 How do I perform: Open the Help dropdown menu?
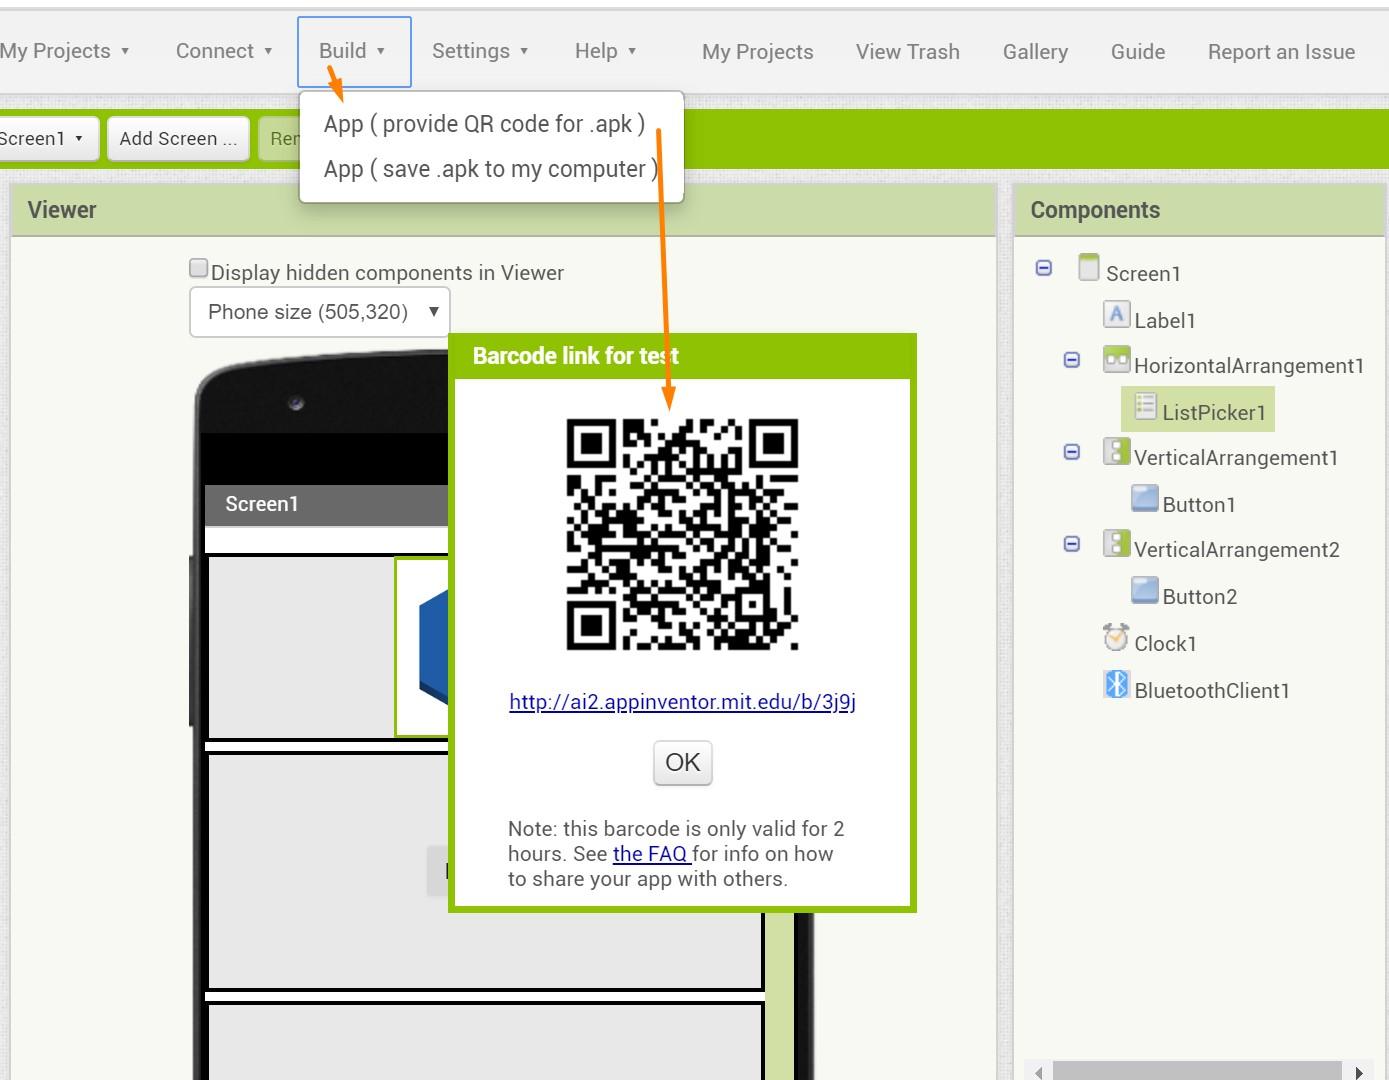click(x=606, y=51)
